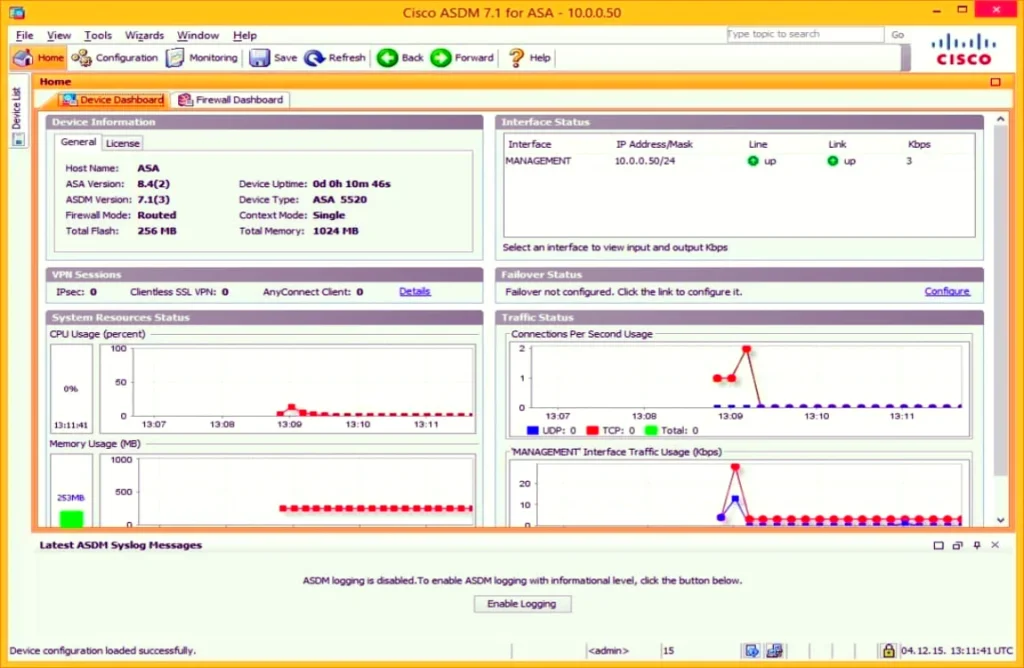Click the first status bar connection icon
The width and height of the screenshot is (1024, 668).
pos(752,650)
